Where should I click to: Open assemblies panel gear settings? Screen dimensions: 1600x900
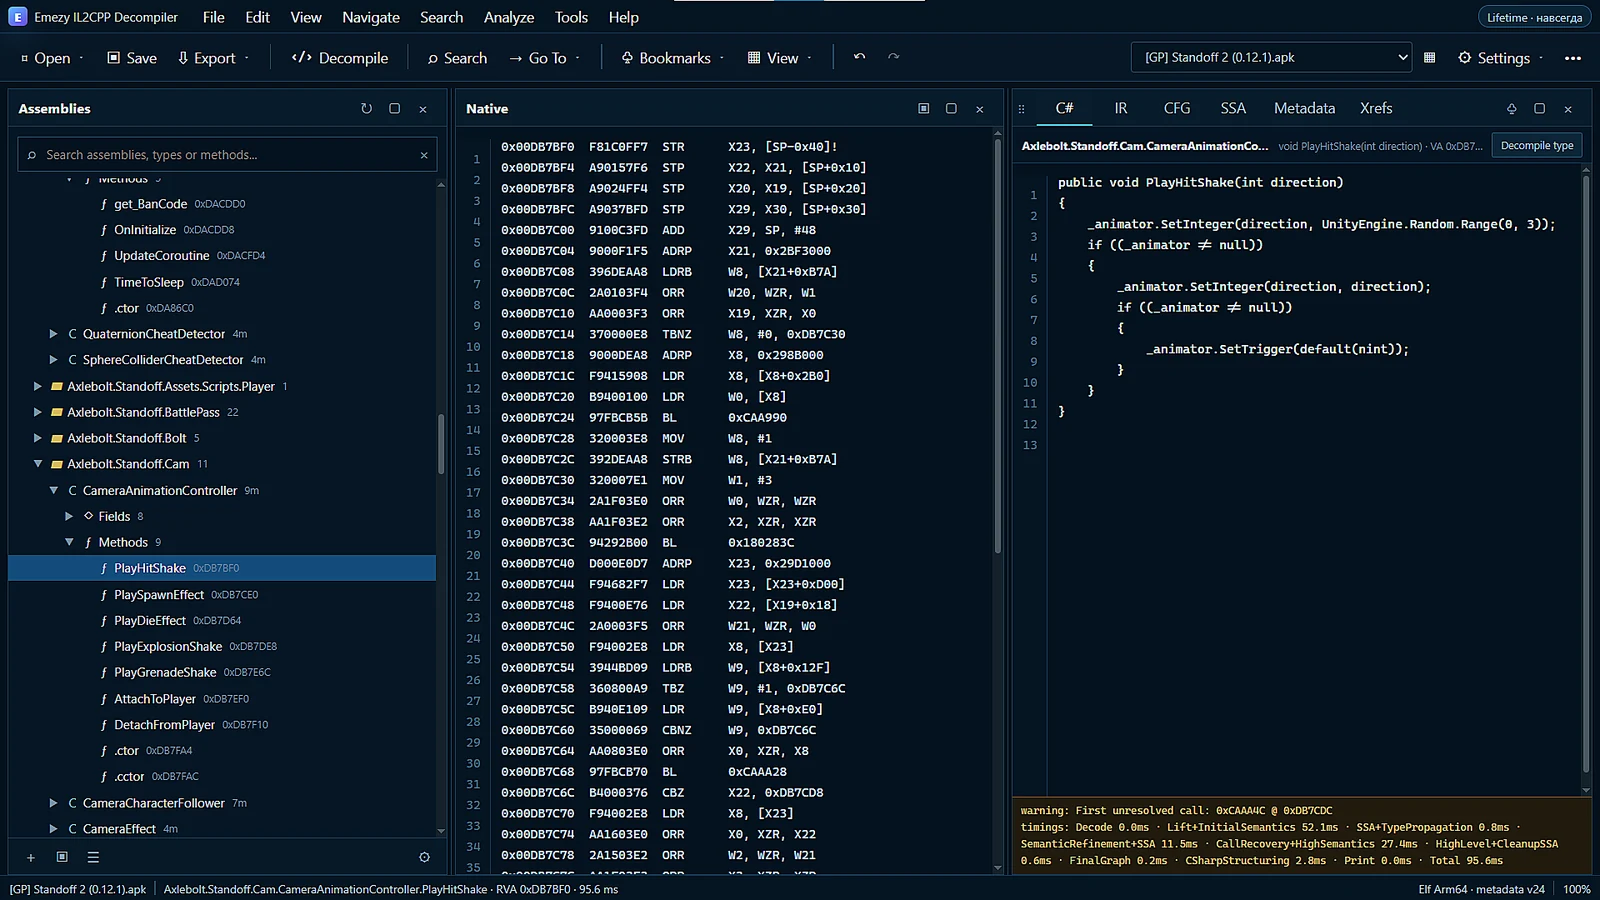[424, 857]
